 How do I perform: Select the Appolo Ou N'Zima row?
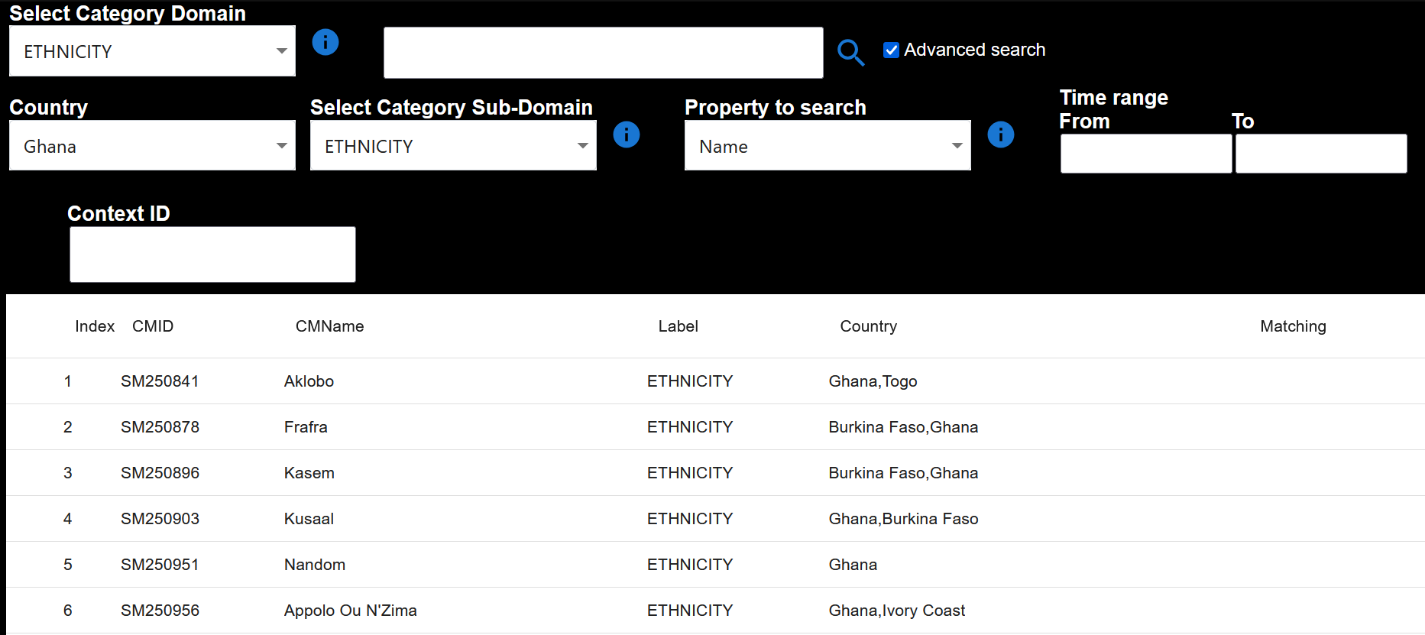[350, 610]
